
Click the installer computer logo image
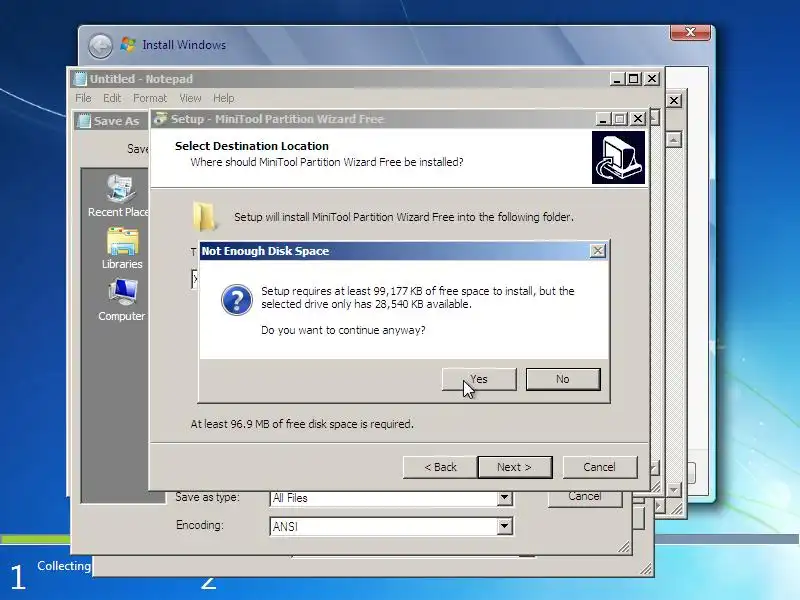coord(618,157)
